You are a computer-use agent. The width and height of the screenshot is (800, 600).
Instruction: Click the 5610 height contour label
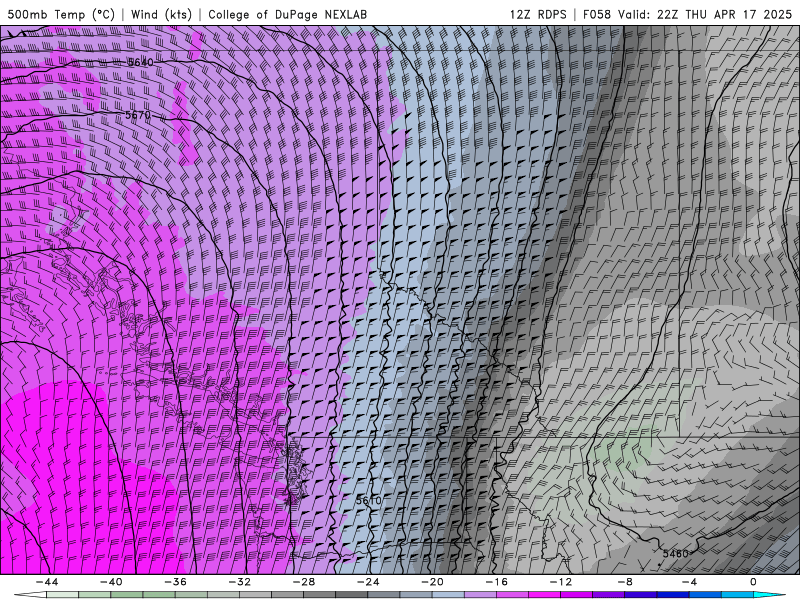point(368,501)
